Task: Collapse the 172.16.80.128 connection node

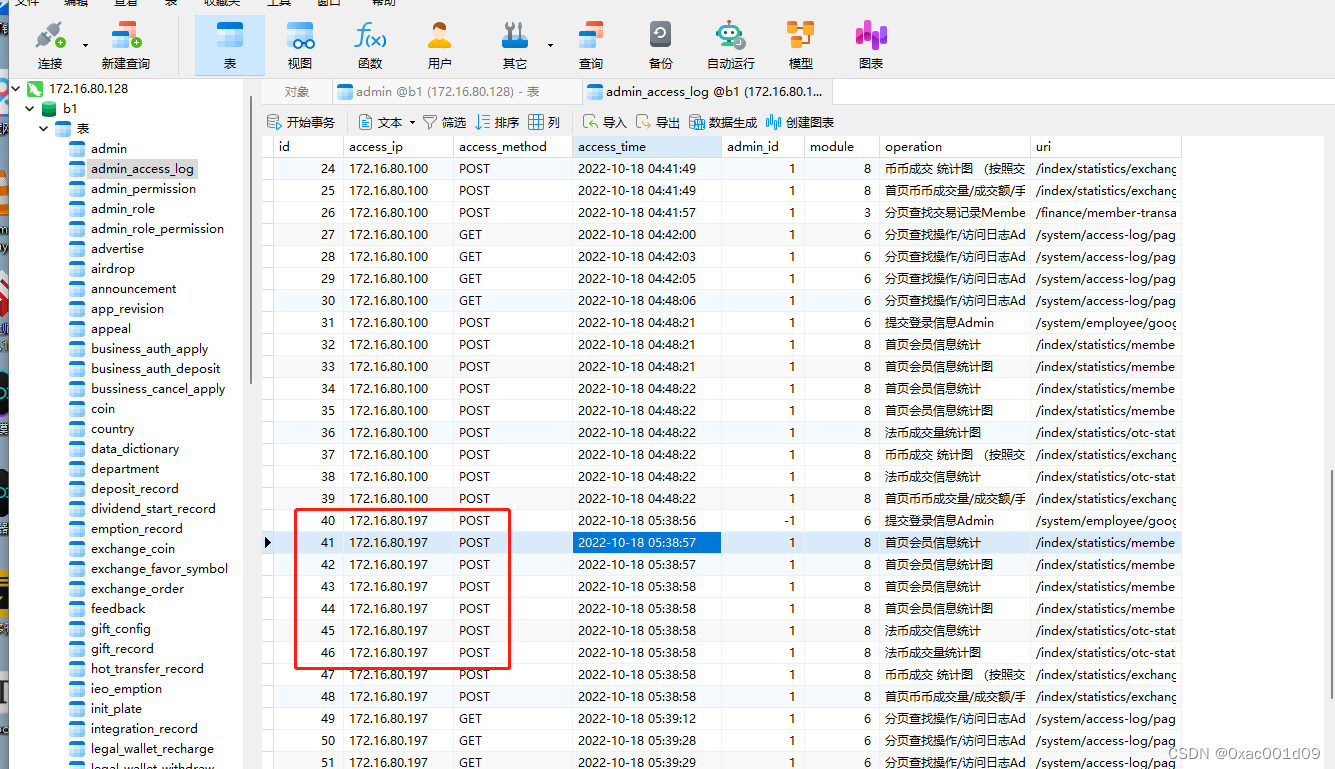Action: [x=16, y=89]
